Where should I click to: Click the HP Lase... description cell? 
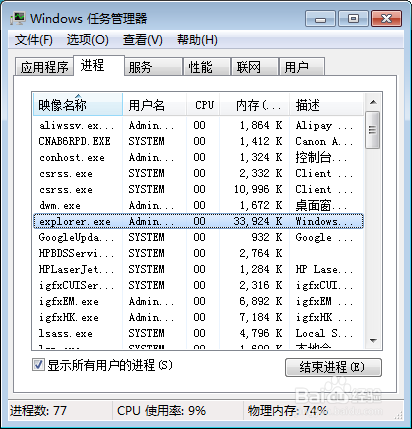(x=324, y=269)
